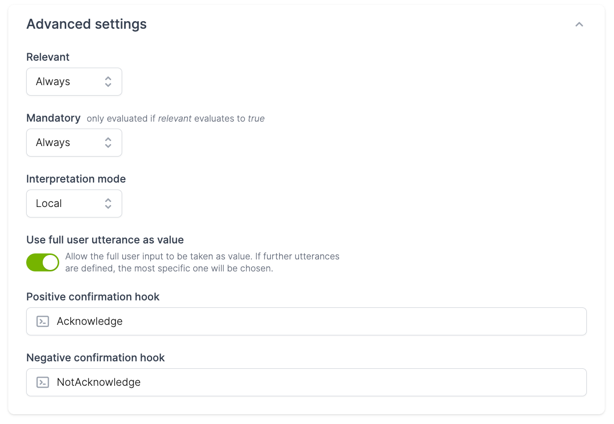Image resolution: width=614 pixels, height=424 pixels.
Task: Click the terminal icon beside Acknowledge
Action: (x=43, y=321)
